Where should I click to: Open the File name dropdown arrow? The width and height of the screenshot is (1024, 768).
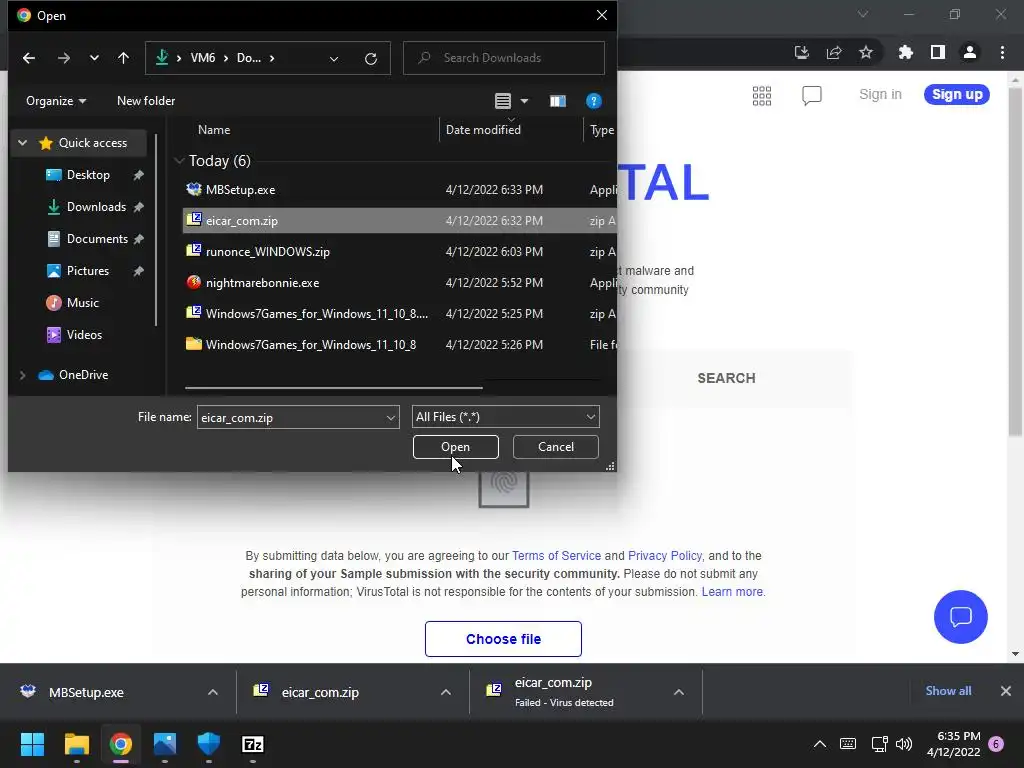[x=391, y=417]
